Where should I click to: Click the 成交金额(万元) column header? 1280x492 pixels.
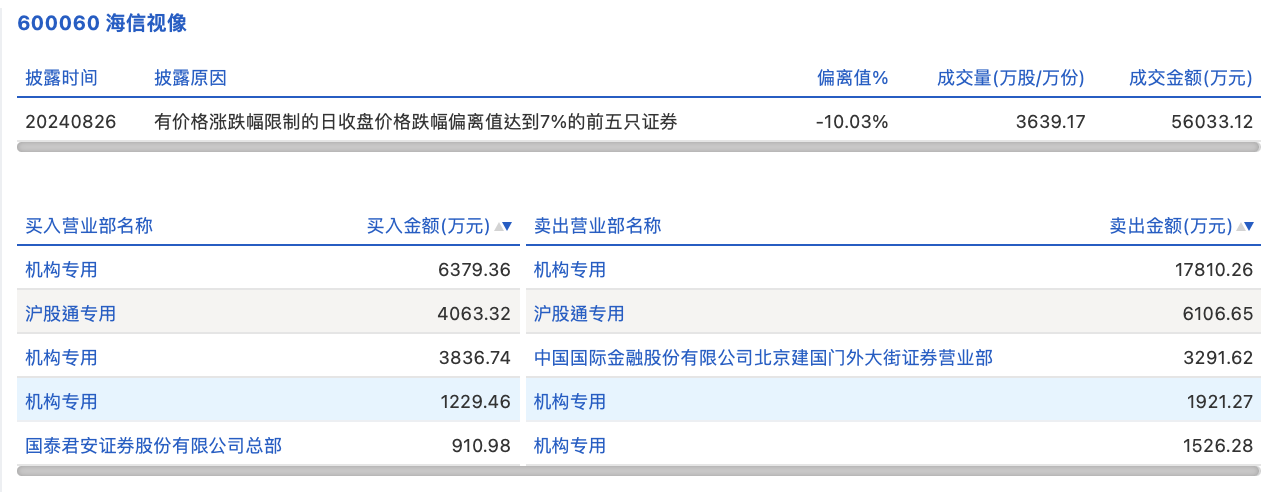(x=1190, y=78)
